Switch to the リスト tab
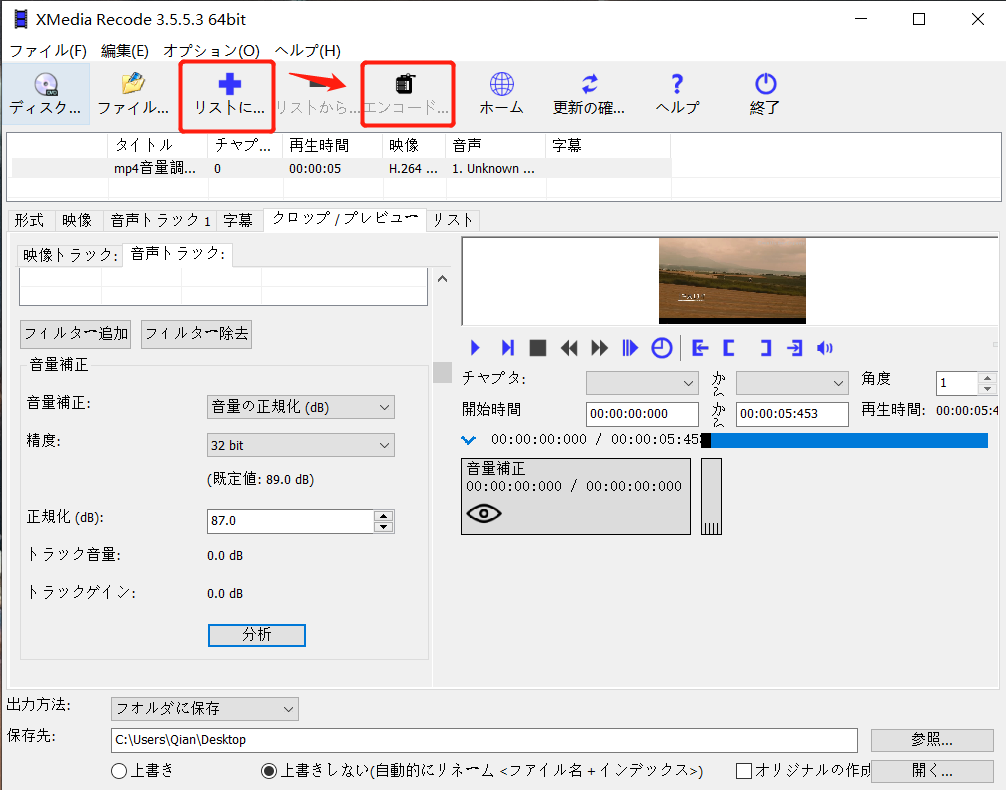Viewport: 1006px width, 790px height. click(x=453, y=220)
